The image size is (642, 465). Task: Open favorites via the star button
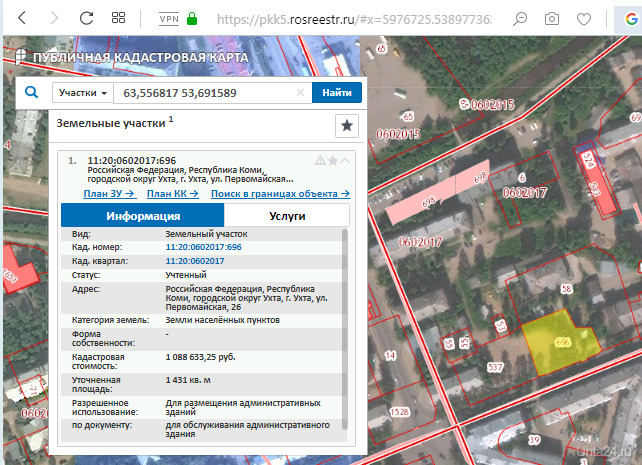(347, 126)
